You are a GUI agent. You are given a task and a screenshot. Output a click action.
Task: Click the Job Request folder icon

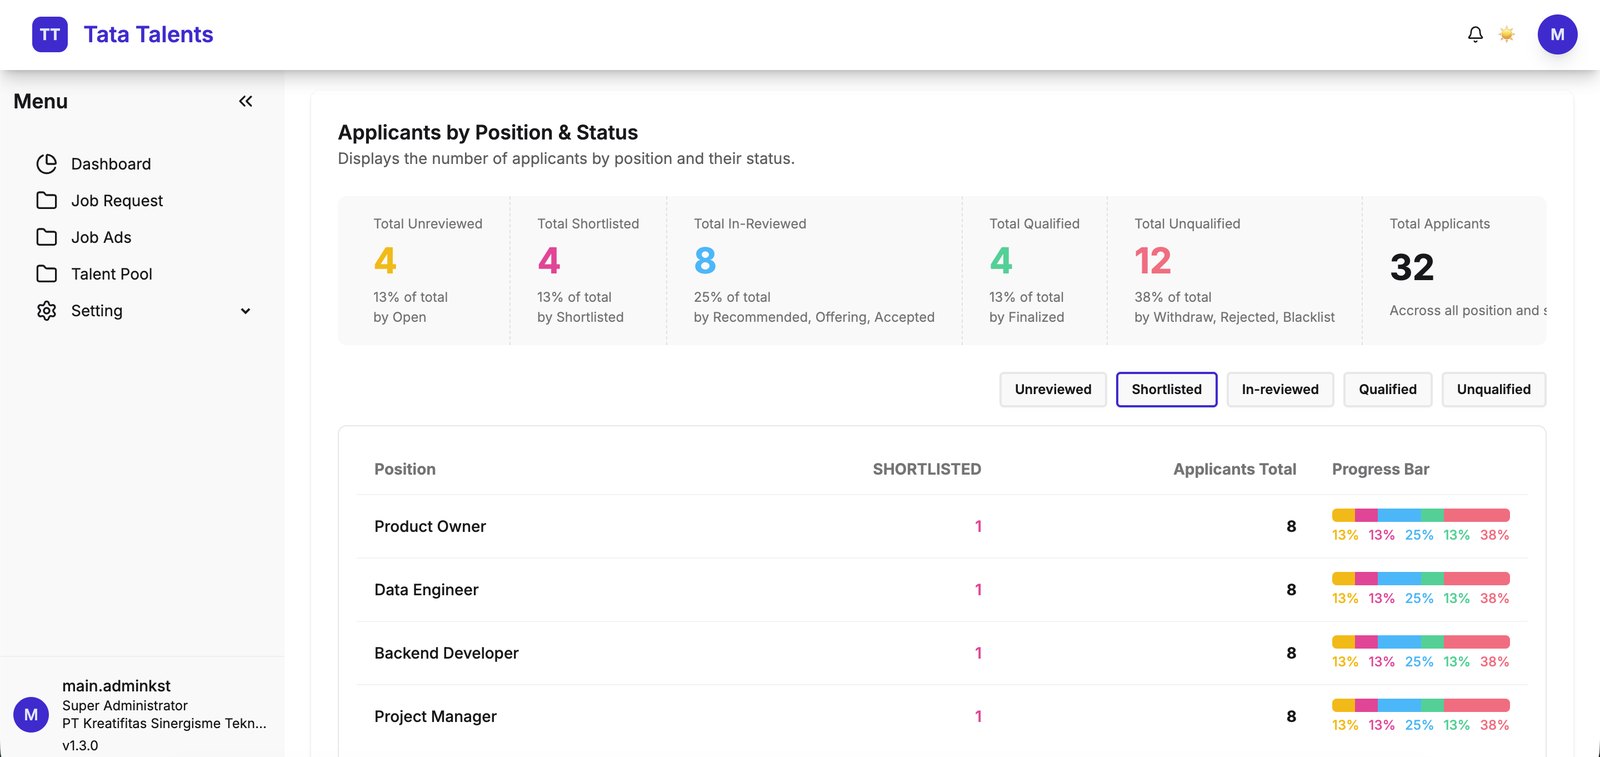pos(47,200)
